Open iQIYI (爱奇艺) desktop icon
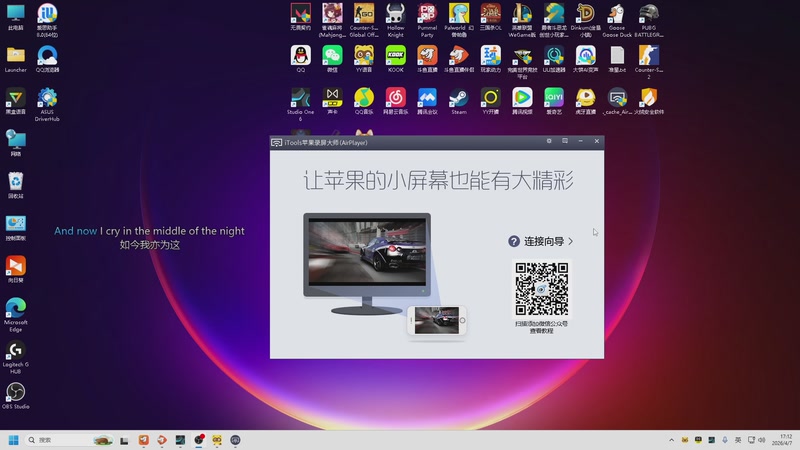The height and width of the screenshot is (450, 800). pos(554,101)
